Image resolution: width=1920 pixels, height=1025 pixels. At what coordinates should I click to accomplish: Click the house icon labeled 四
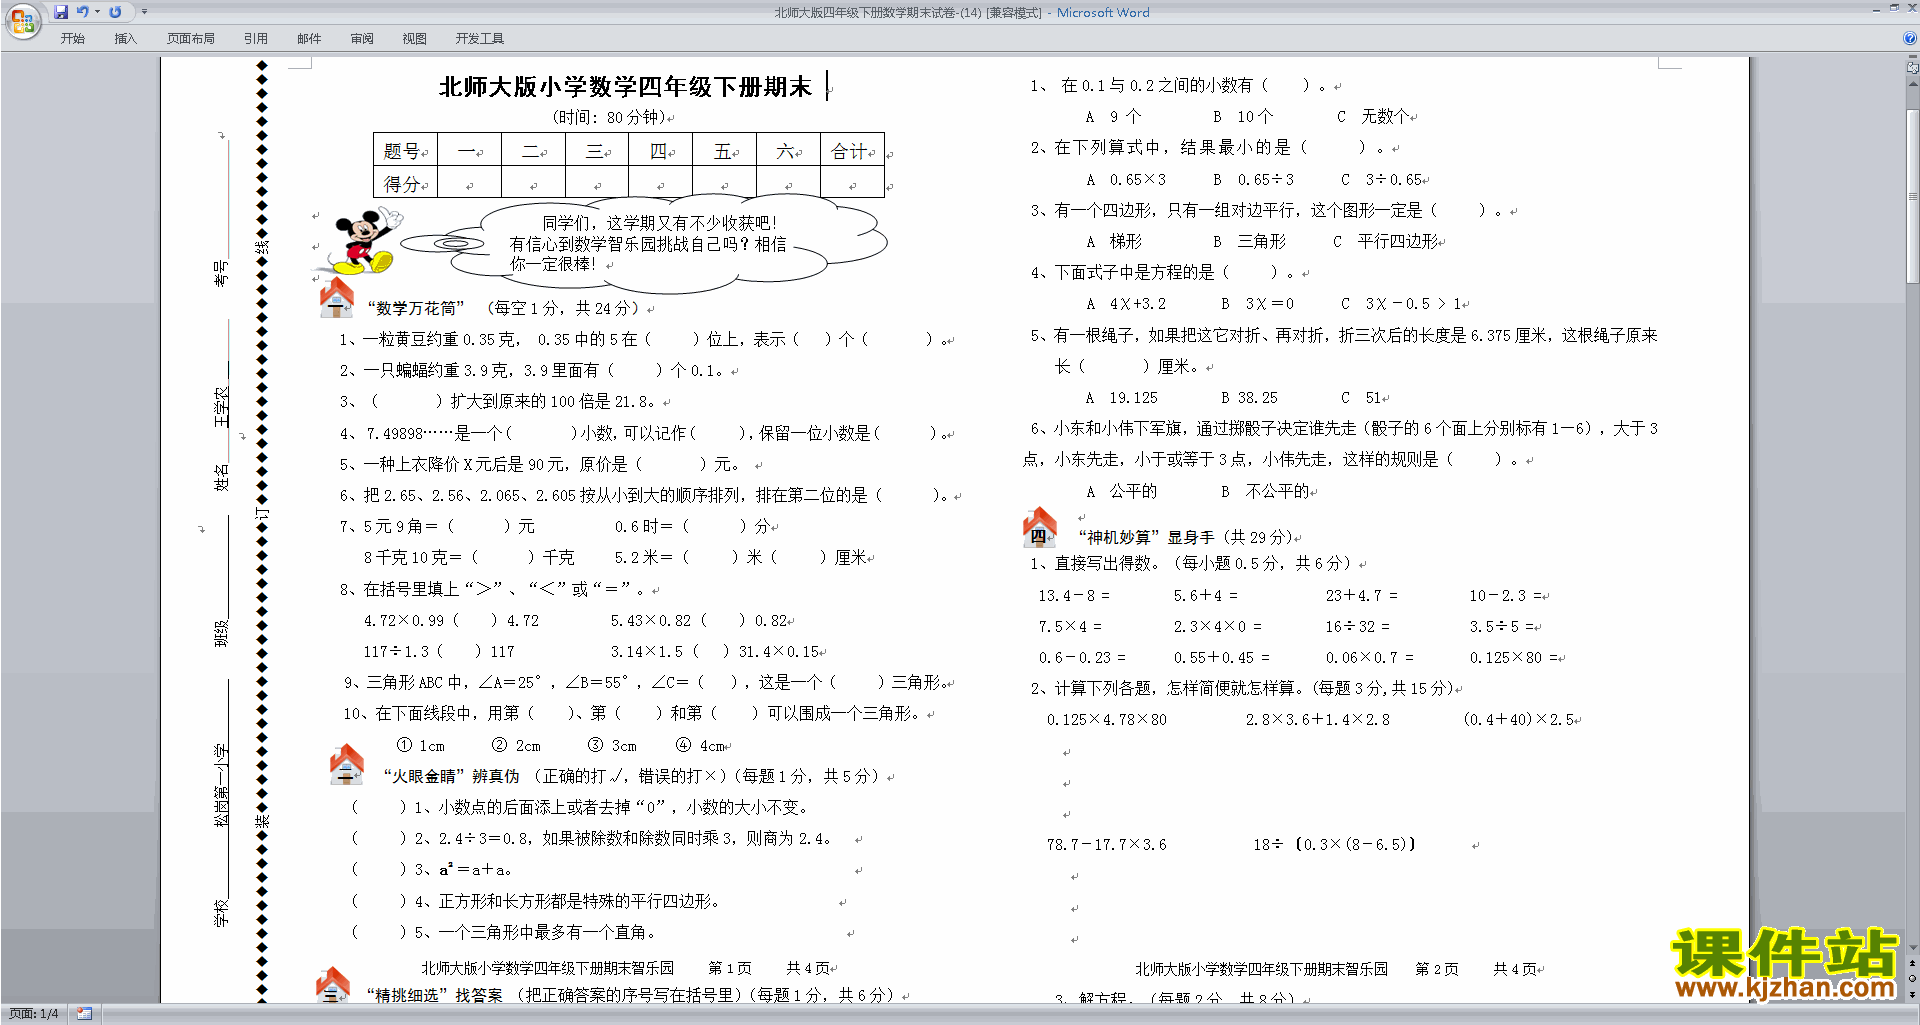click(1040, 527)
